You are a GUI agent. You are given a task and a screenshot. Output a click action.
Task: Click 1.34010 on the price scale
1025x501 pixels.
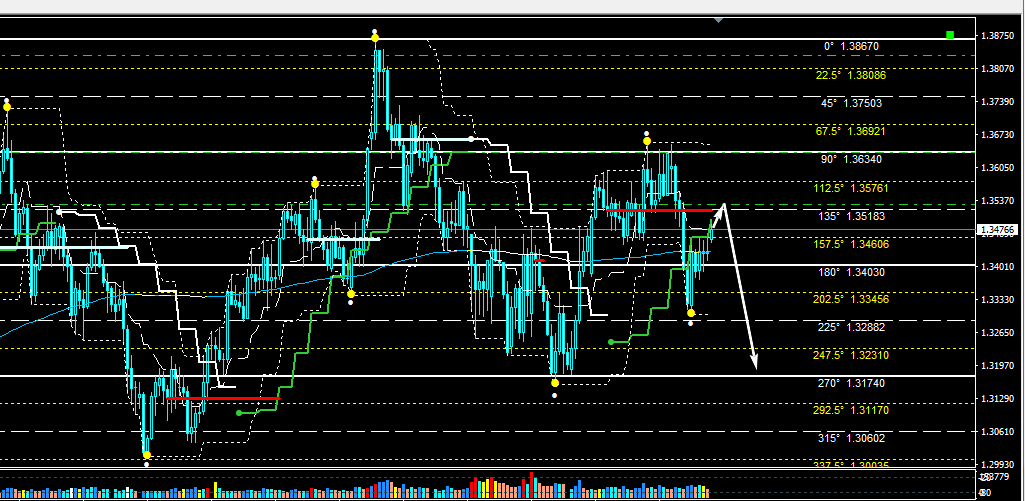pyautogui.click(x=998, y=267)
